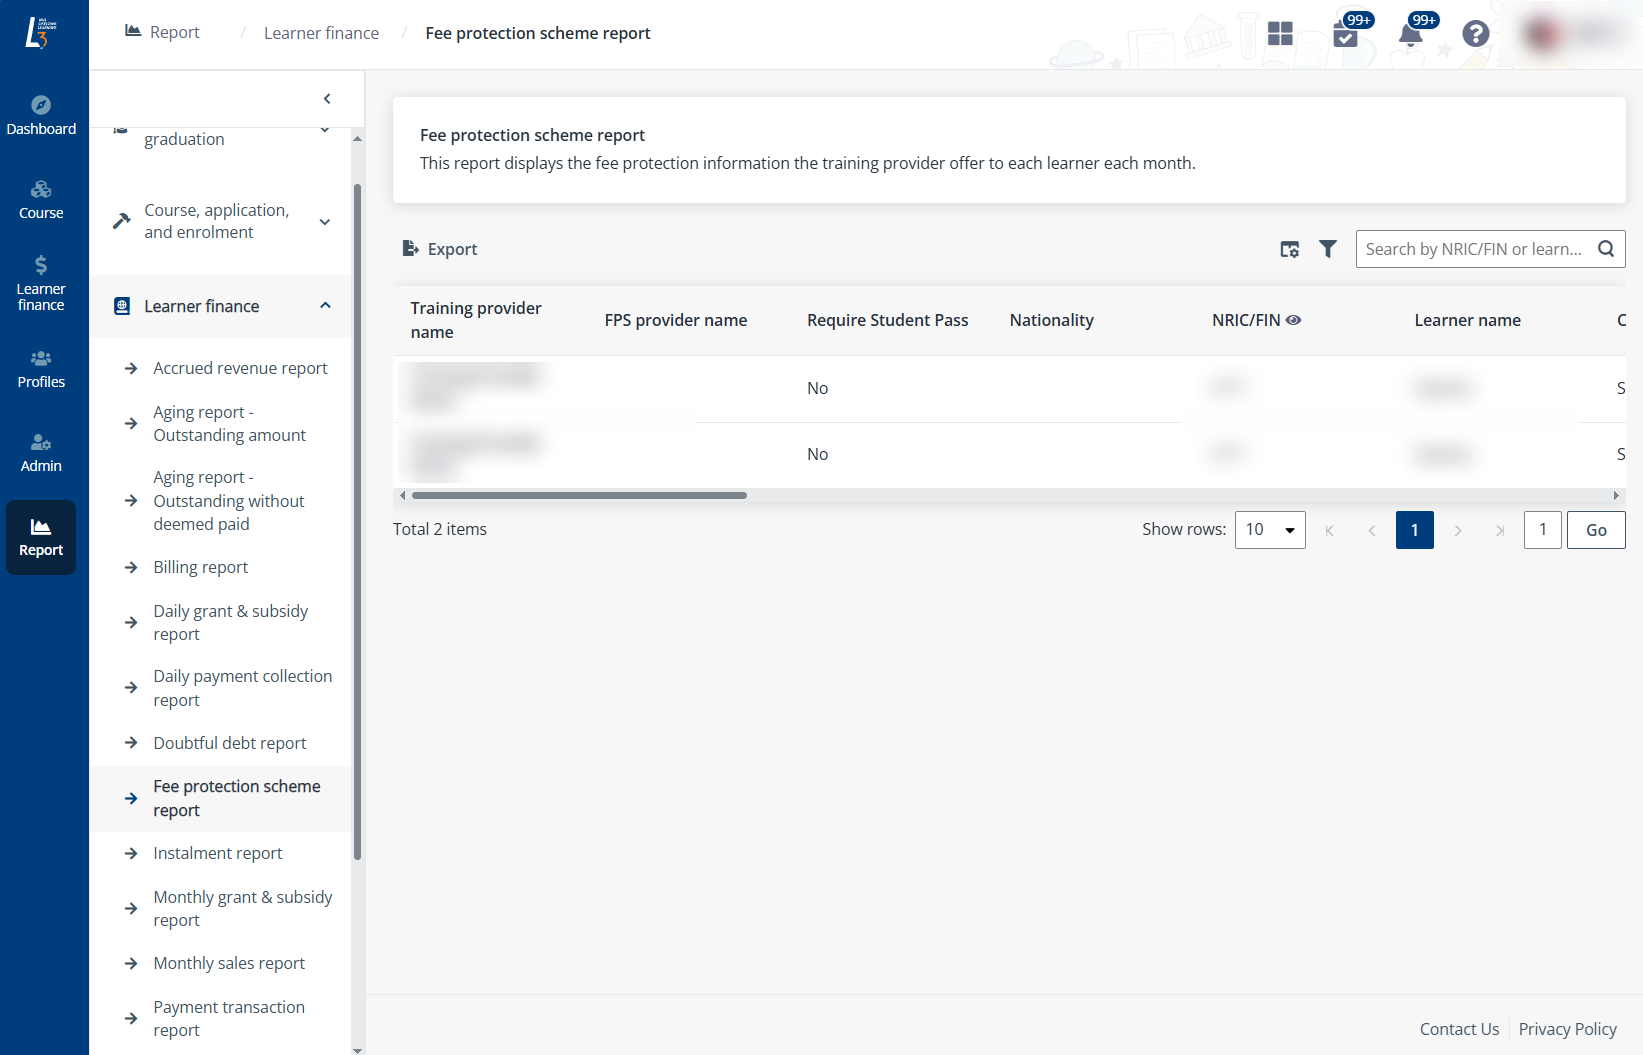1643x1055 pixels.
Task: Open the apps grid icon
Action: (1280, 34)
